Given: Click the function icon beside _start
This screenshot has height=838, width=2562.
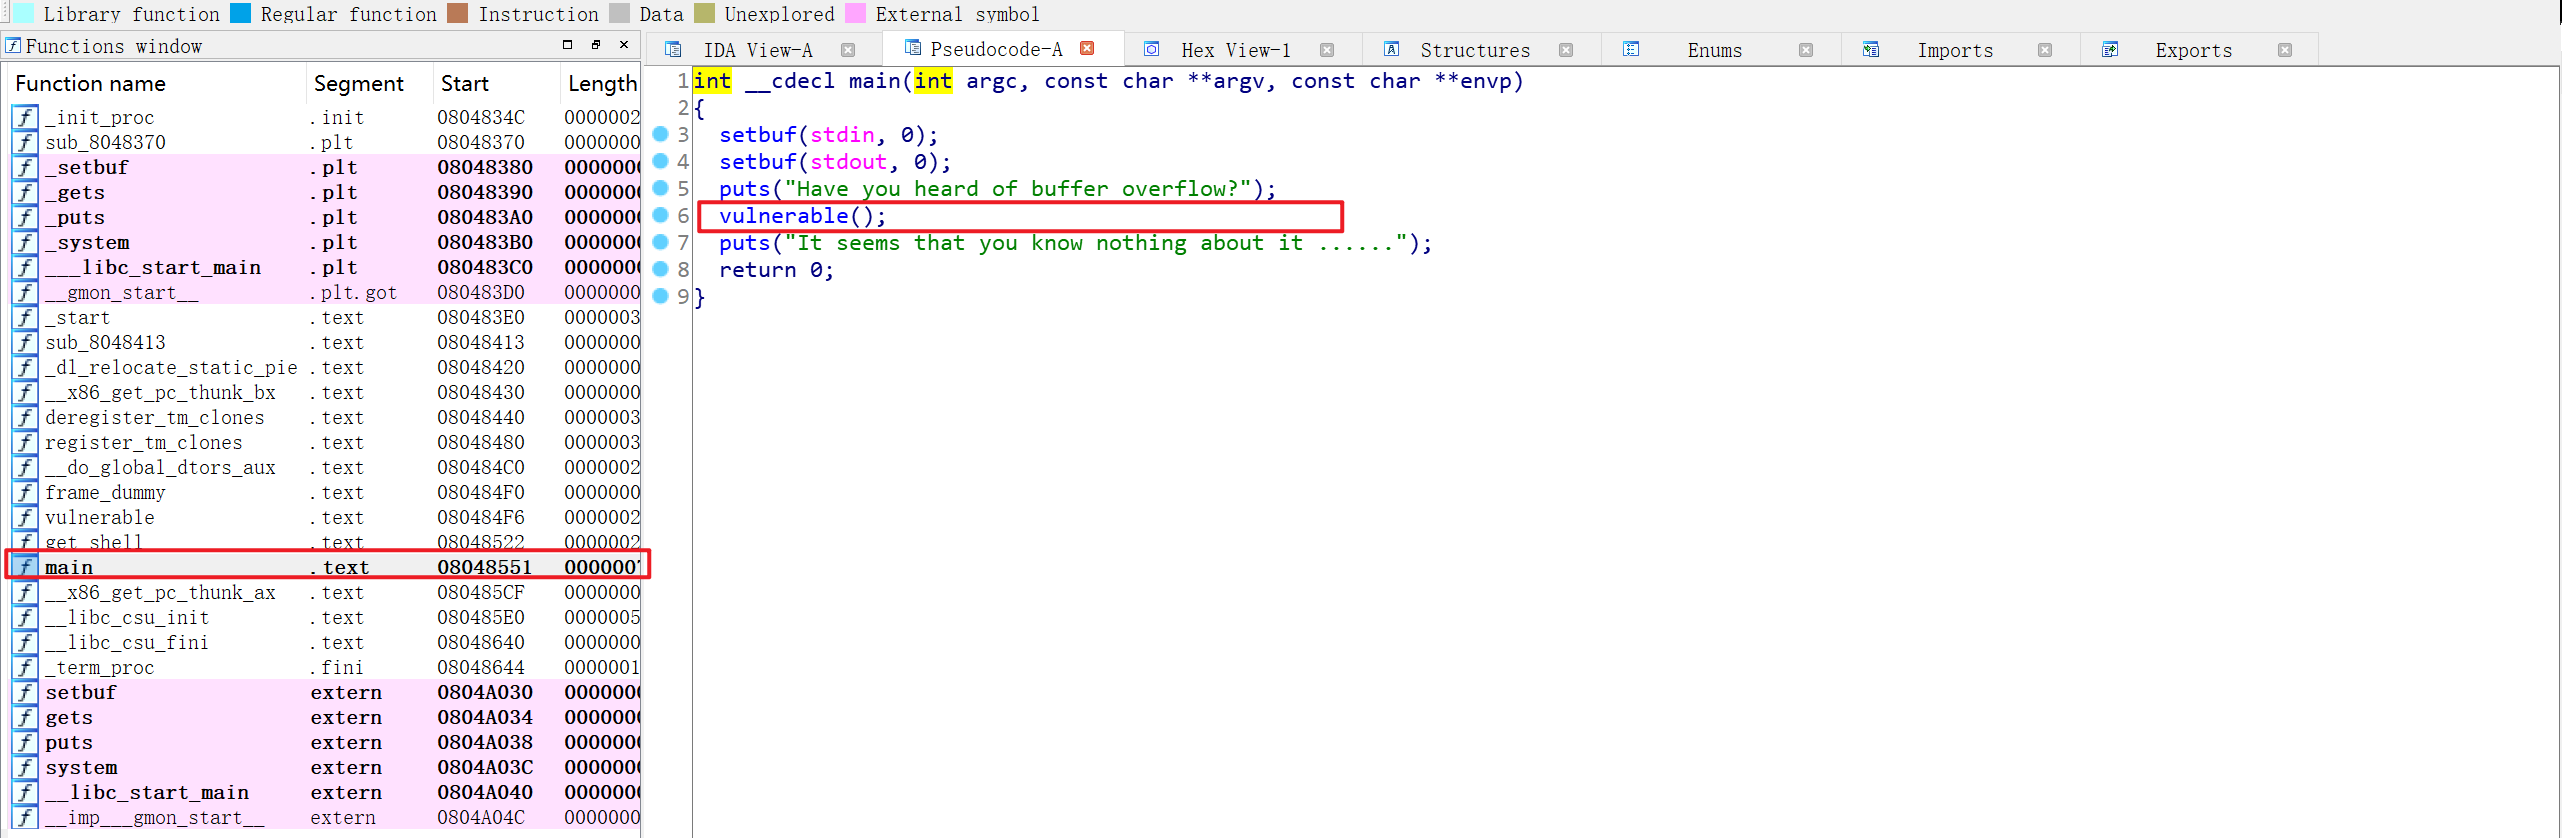Looking at the screenshot, I should [25, 317].
